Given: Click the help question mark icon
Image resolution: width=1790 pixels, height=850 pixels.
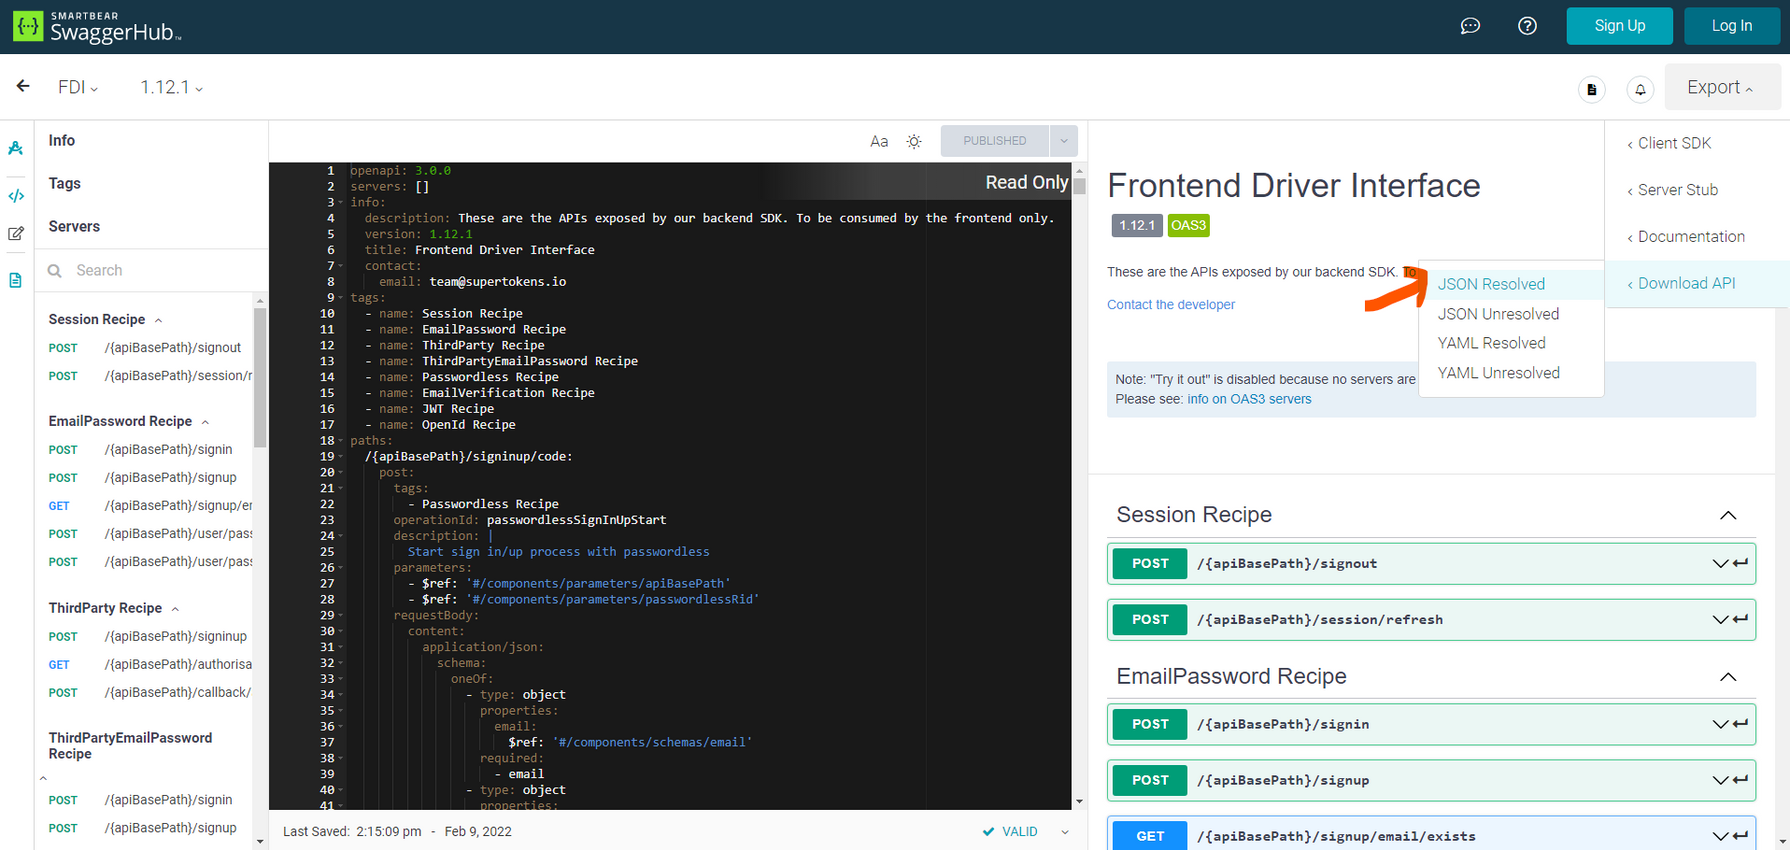Looking at the screenshot, I should pyautogui.click(x=1527, y=26).
